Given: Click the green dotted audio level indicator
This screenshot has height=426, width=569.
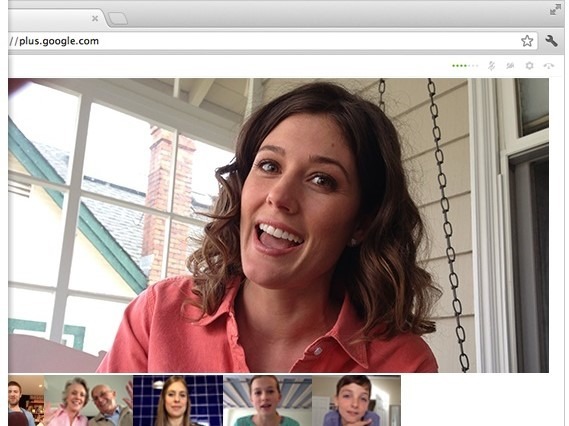Looking at the screenshot, I should pos(465,66).
